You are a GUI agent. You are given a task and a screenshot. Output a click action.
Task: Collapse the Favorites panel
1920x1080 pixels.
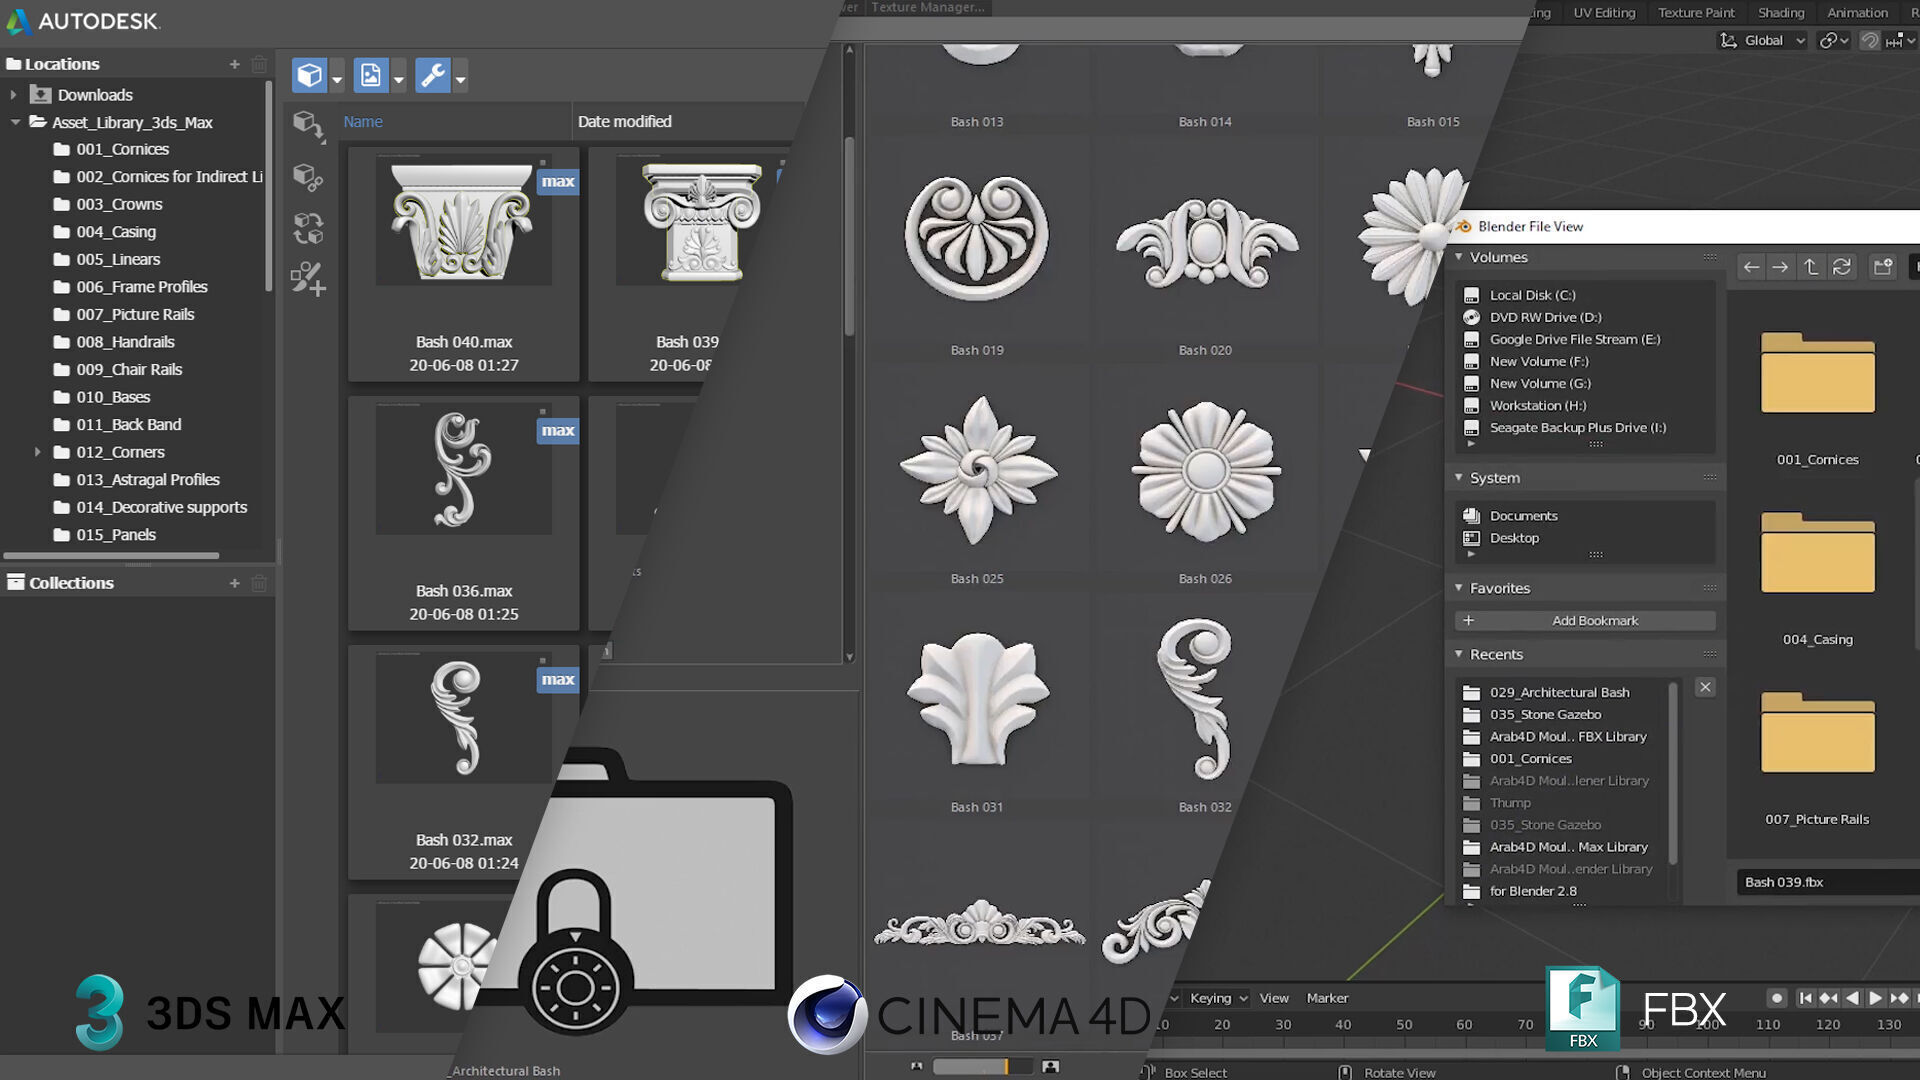coord(1459,588)
